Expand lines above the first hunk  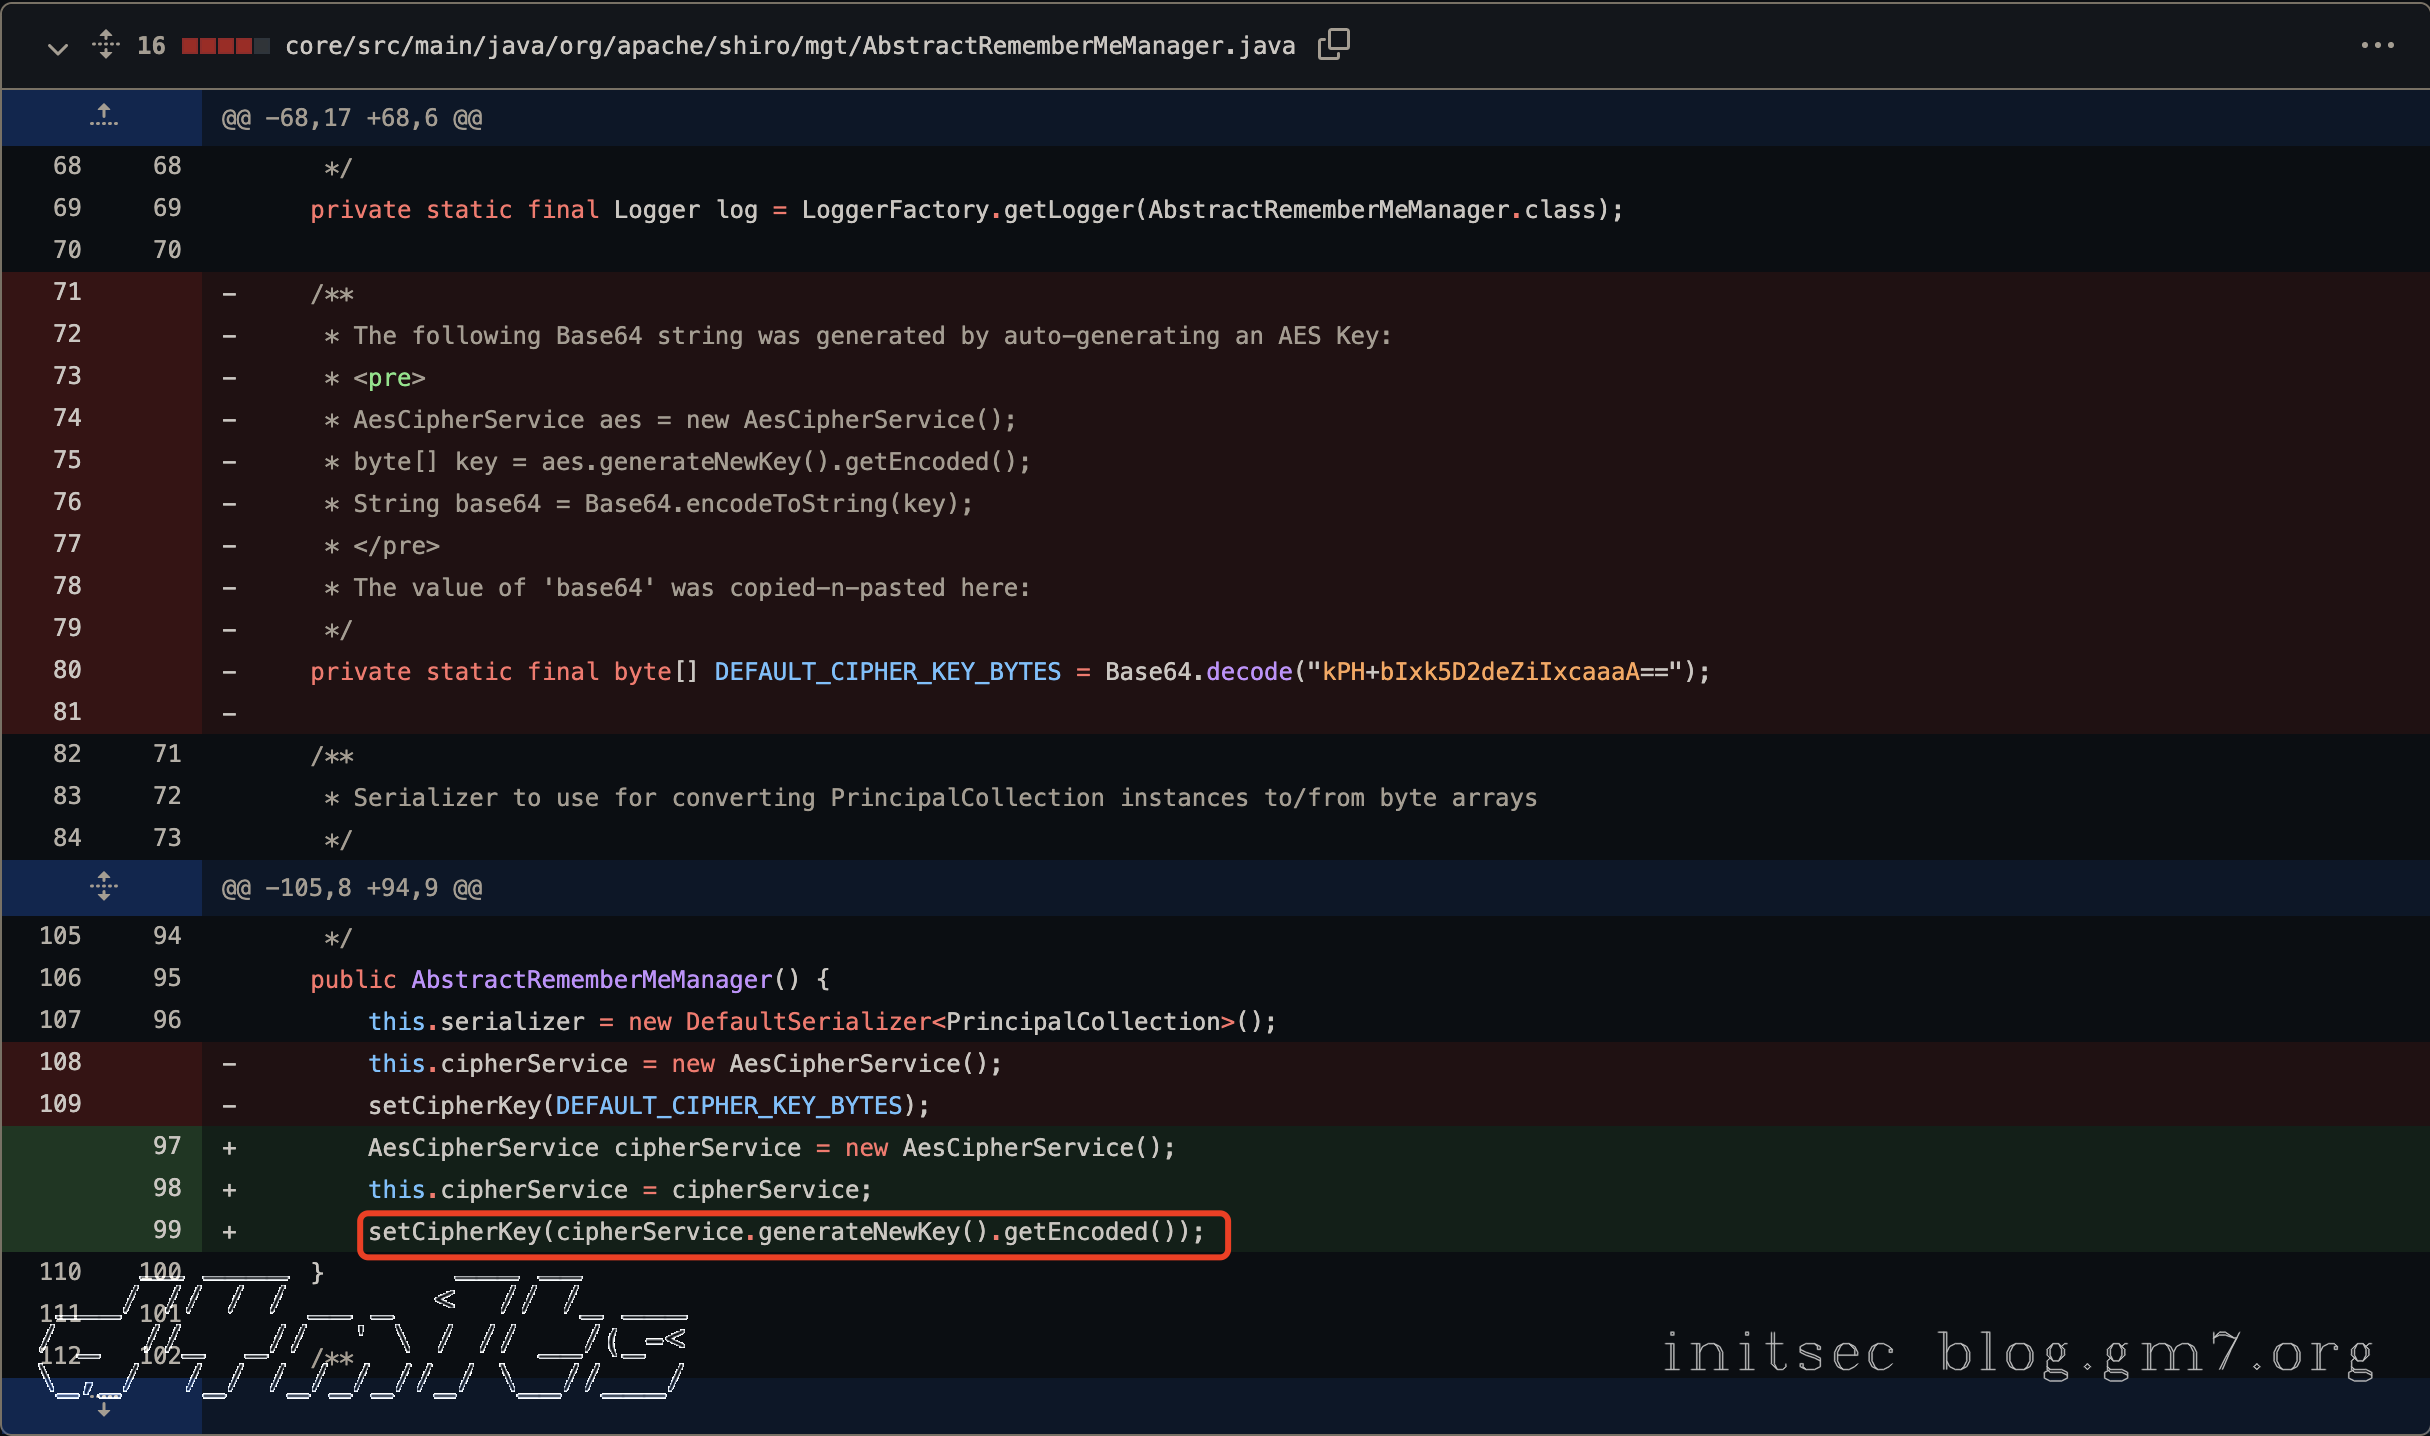click(x=103, y=117)
